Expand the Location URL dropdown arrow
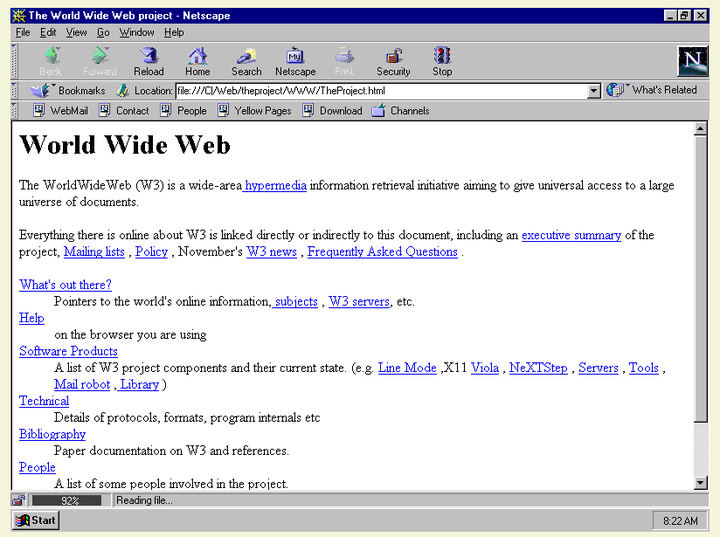This screenshot has width=720, height=537. 594,91
